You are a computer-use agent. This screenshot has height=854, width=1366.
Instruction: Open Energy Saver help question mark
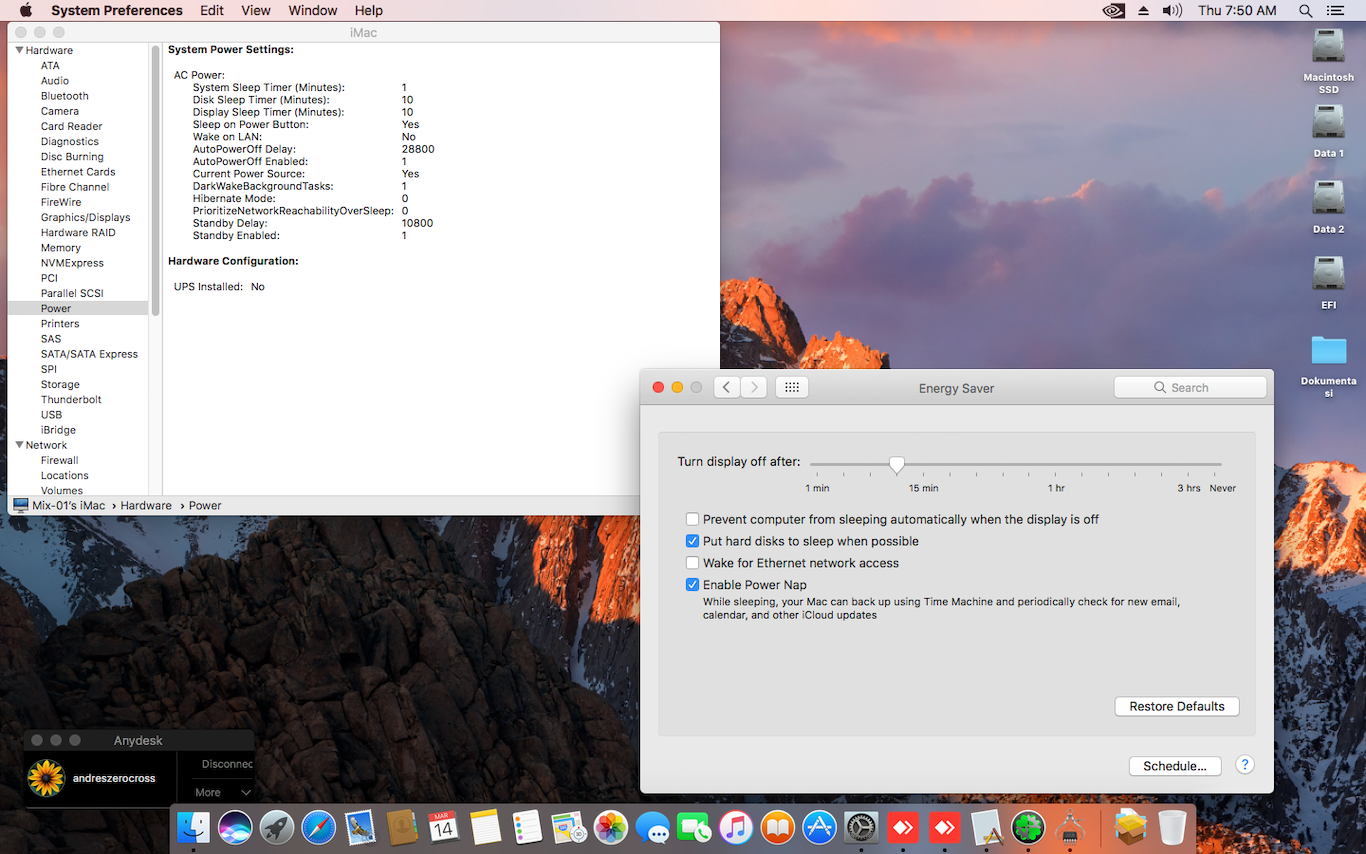(x=1245, y=765)
